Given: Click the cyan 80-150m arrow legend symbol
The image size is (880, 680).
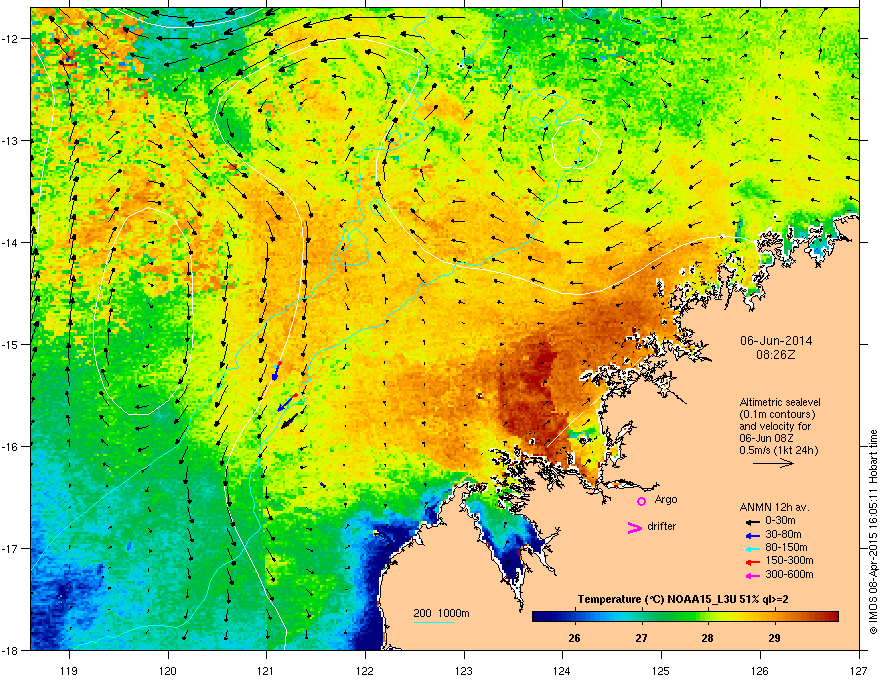Looking at the screenshot, I should click(x=752, y=549).
